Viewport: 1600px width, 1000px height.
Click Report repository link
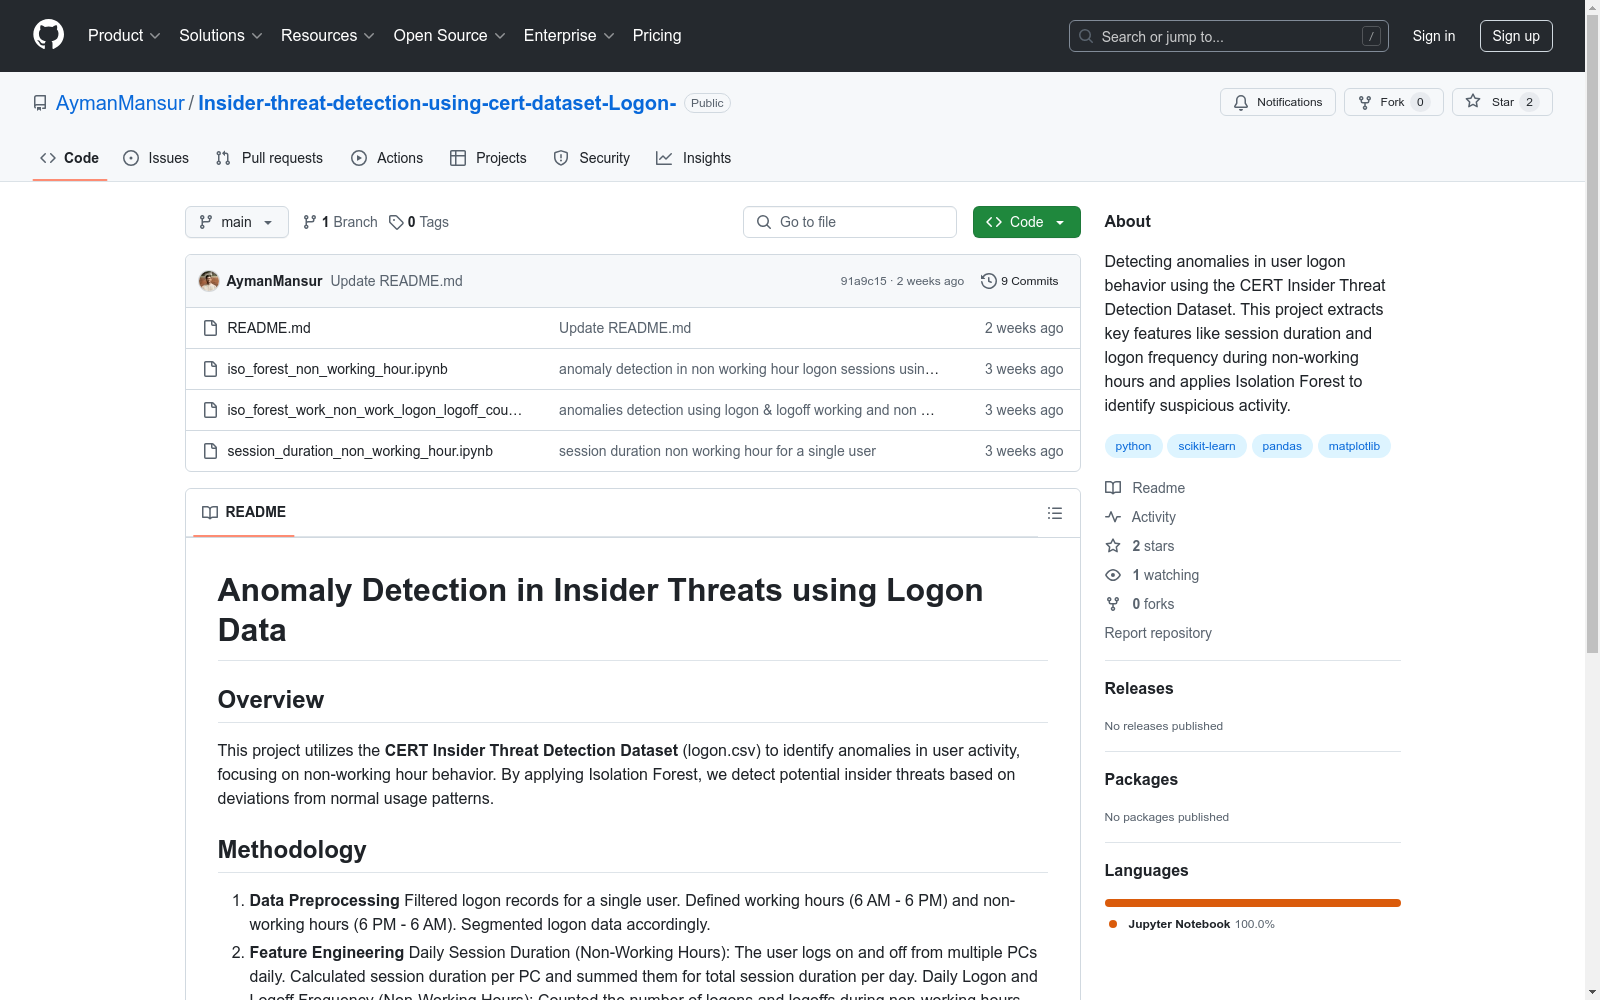coord(1158,633)
